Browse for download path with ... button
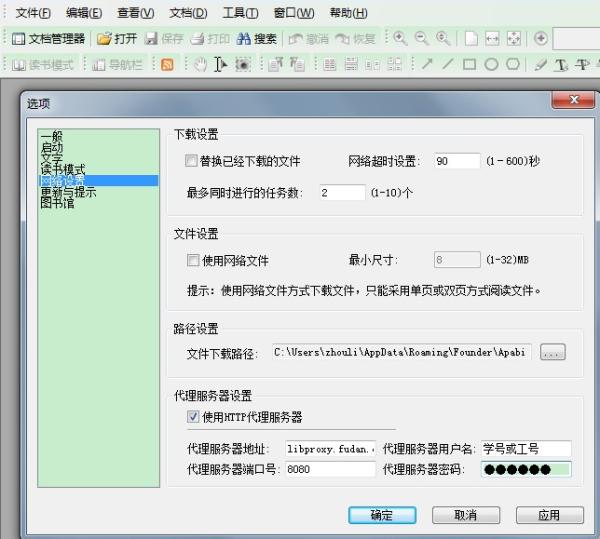600x539 pixels. point(553,352)
